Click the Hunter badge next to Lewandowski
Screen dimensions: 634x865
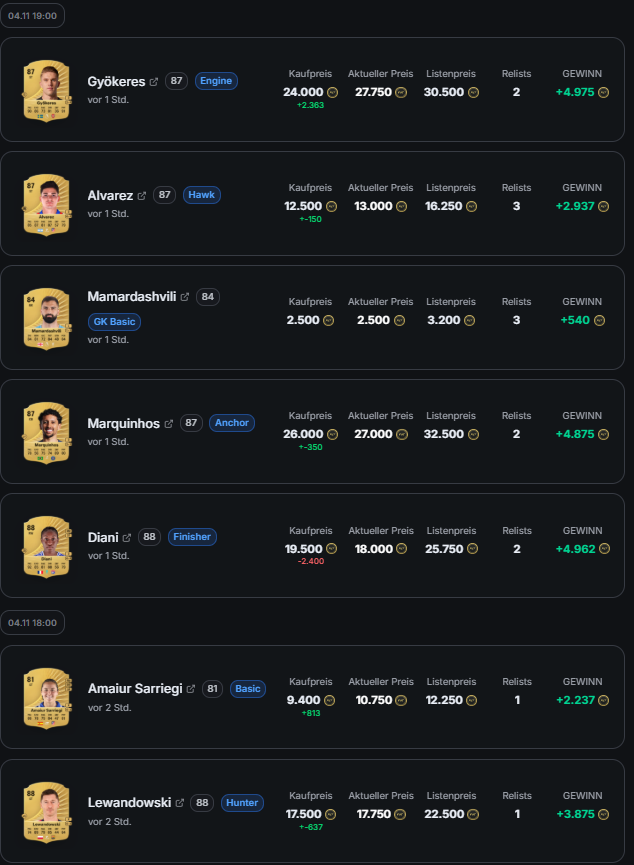click(x=242, y=803)
